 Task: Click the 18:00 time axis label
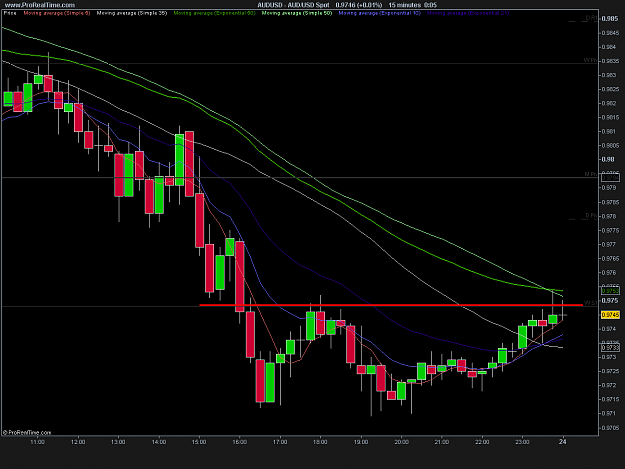coord(320,442)
